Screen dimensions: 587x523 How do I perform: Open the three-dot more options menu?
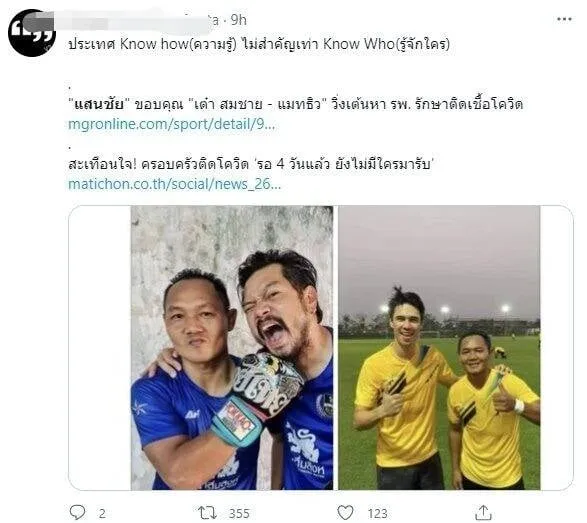click(564, 19)
